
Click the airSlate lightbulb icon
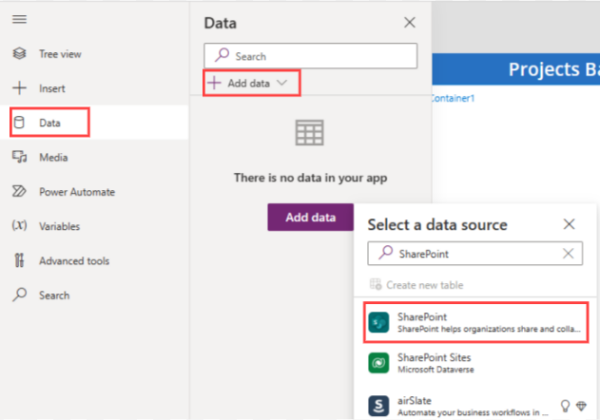tap(565, 406)
